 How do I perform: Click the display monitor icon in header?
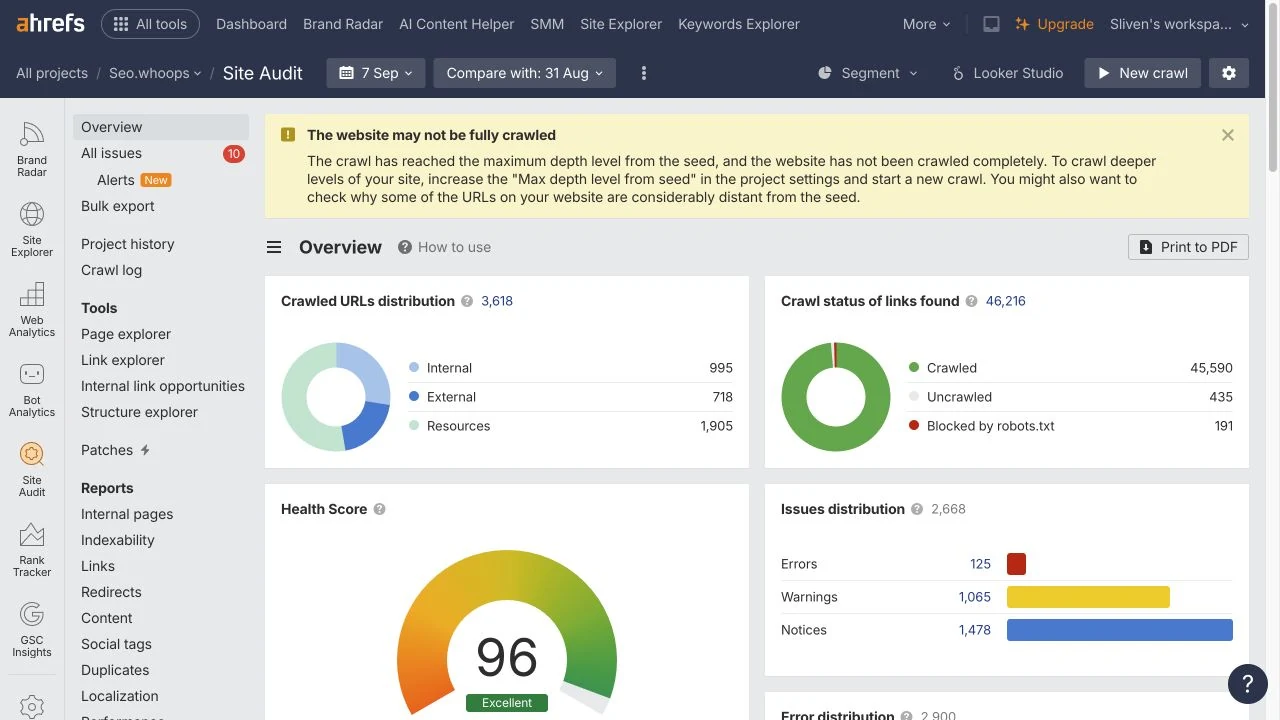point(991,24)
